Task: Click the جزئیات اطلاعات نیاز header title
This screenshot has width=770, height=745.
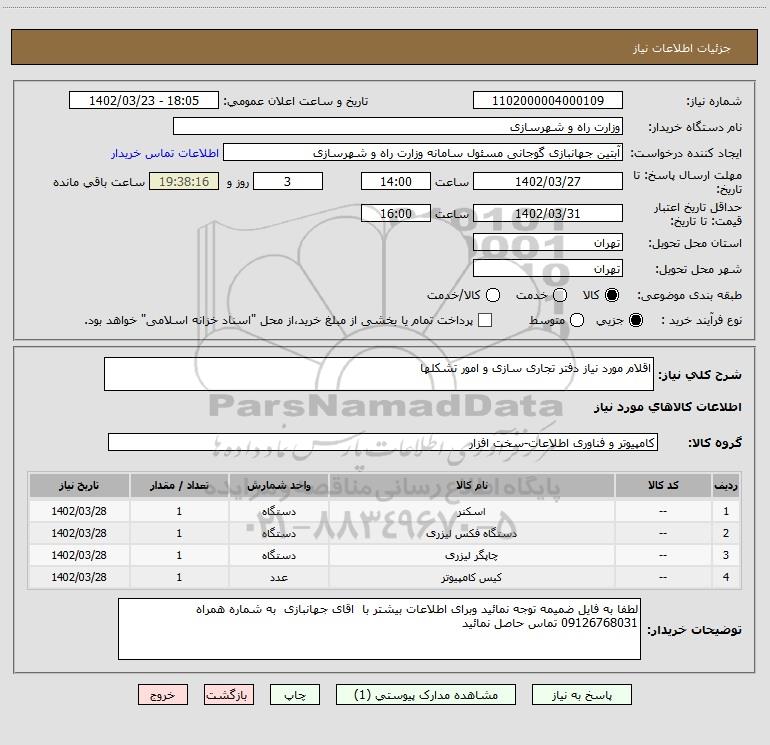Action: coord(682,48)
